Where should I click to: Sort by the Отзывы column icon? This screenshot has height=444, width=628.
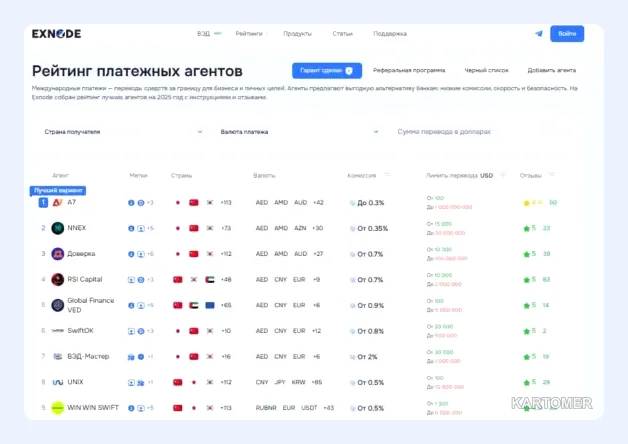(552, 175)
